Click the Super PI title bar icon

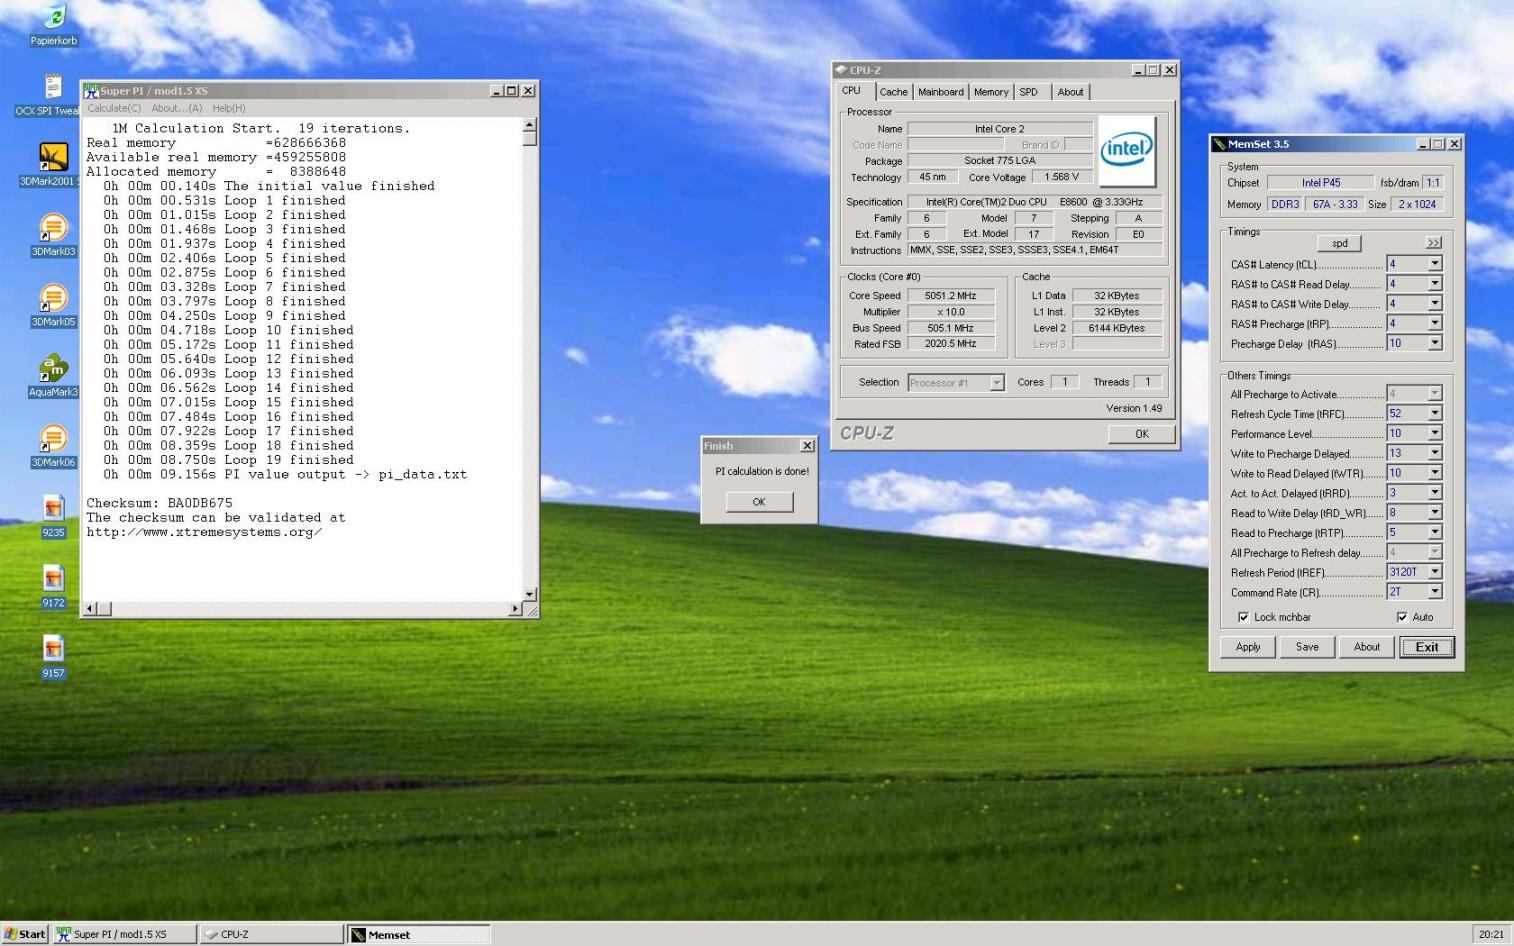click(91, 90)
